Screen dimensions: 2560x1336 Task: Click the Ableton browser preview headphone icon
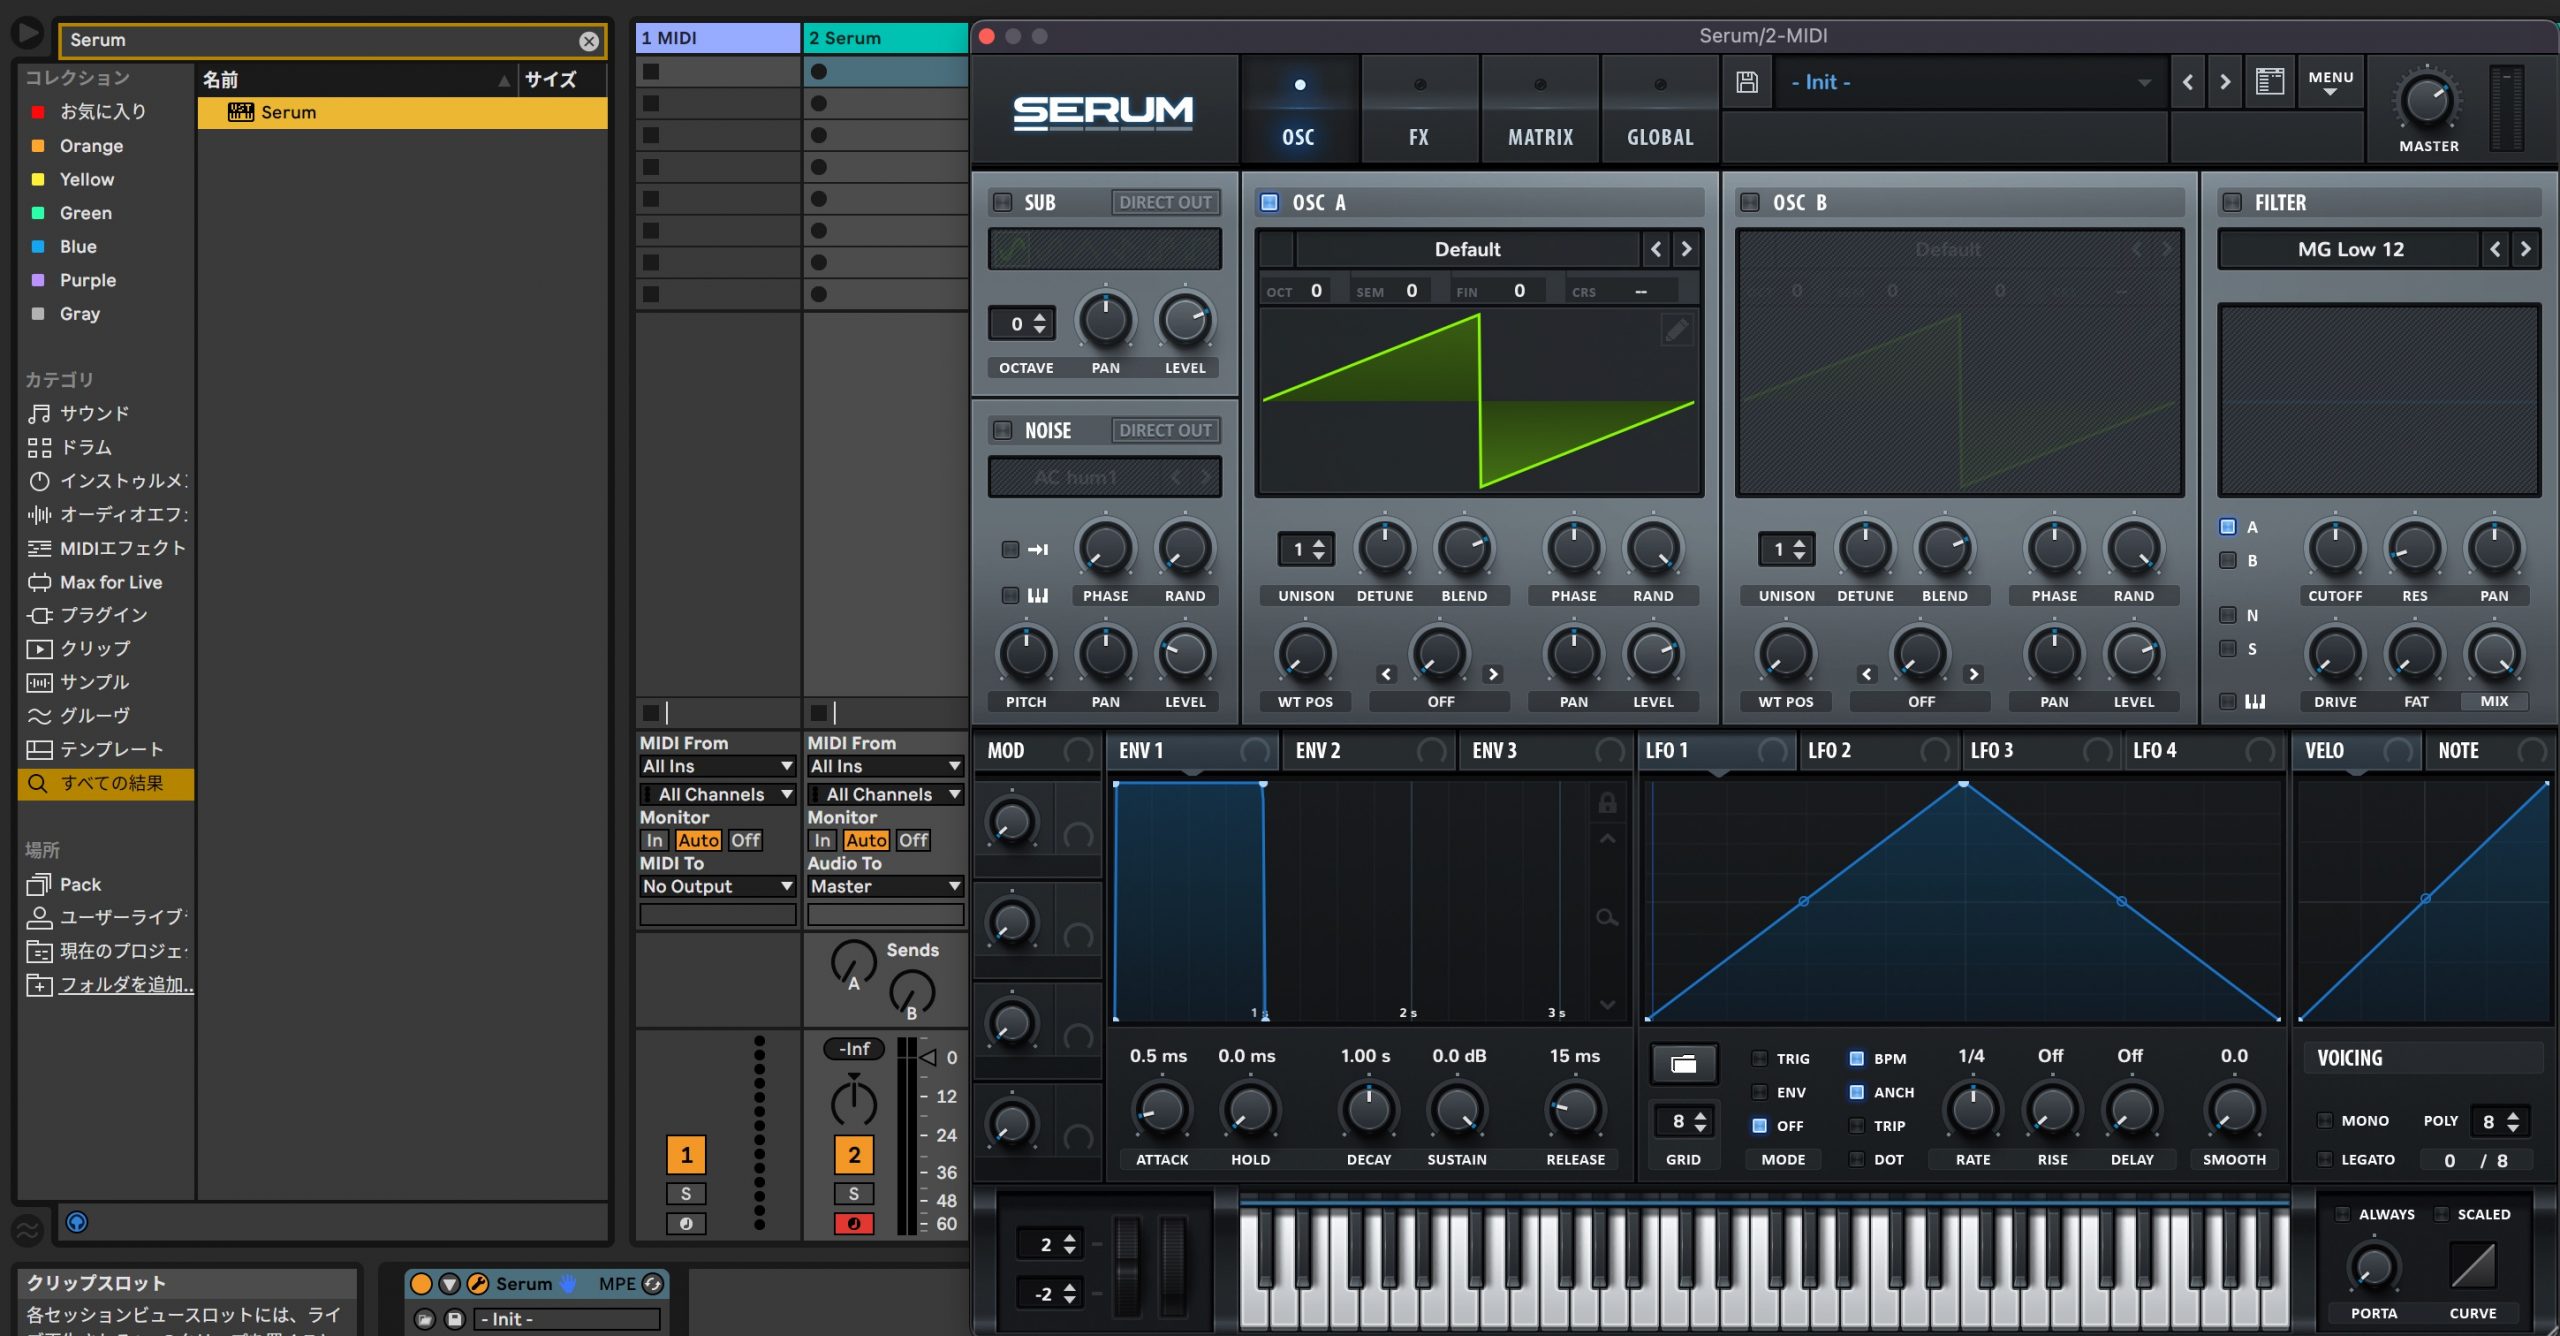click(77, 1222)
